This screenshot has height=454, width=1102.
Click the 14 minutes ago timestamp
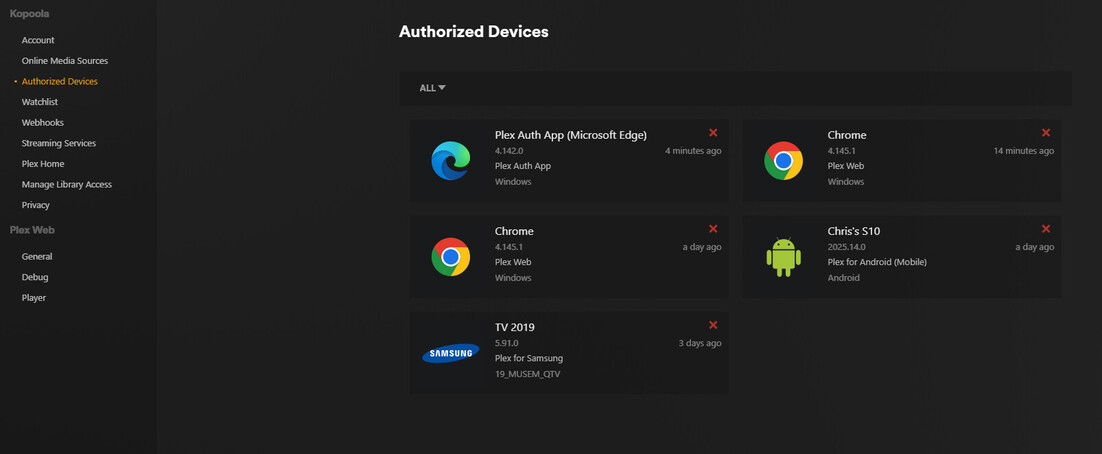[1023, 150]
